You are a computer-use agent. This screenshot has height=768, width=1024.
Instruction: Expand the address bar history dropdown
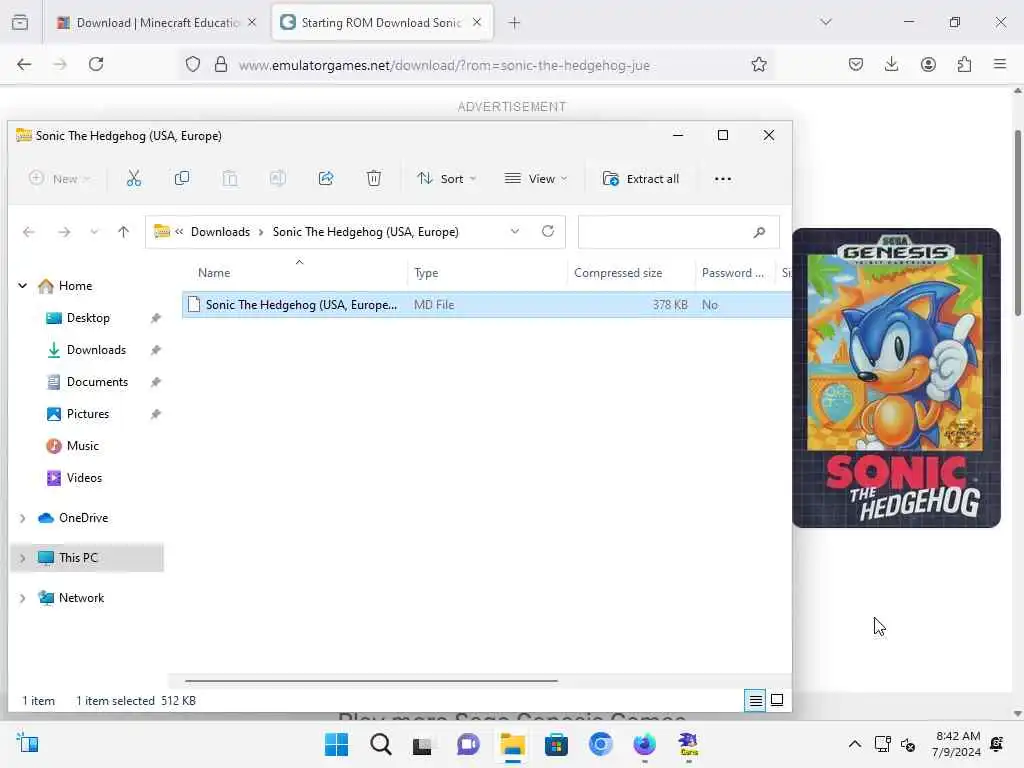pos(515,232)
